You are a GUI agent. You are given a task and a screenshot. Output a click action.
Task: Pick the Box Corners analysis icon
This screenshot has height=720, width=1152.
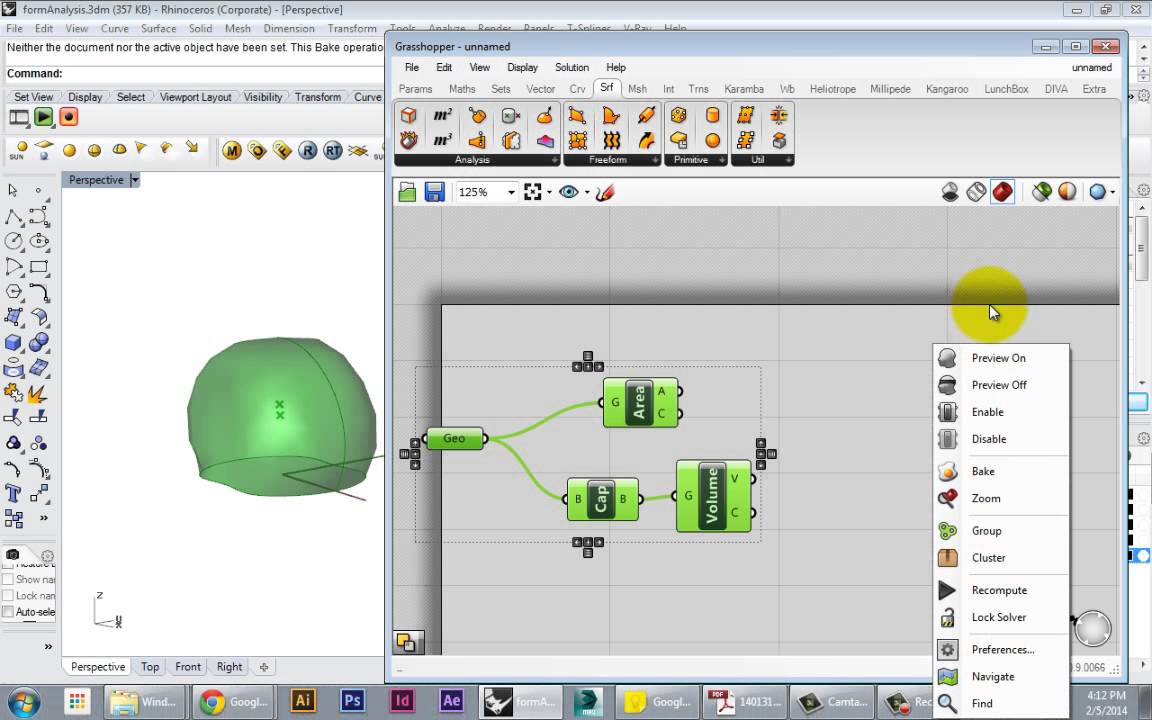point(408,115)
